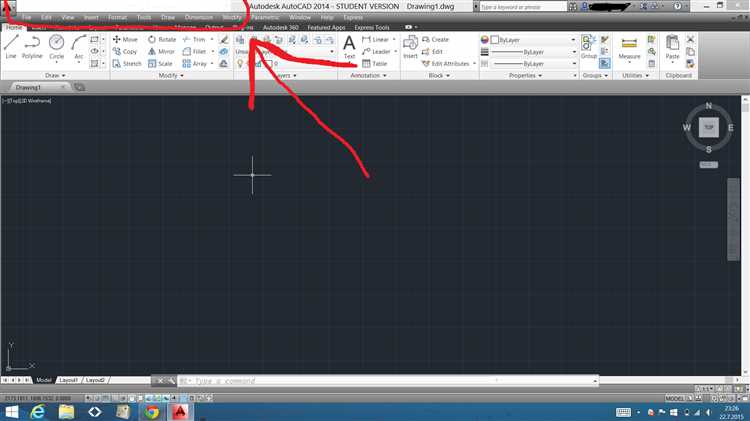Open the Edit menu in menu bar

tap(46, 17)
